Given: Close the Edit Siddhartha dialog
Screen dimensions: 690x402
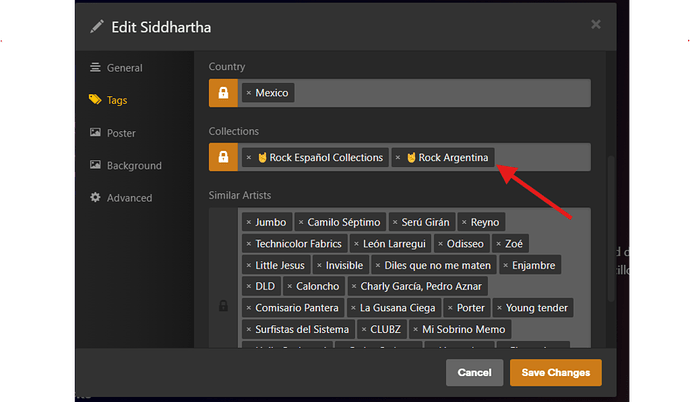Looking at the screenshot, I should click(x=596, y=24).
